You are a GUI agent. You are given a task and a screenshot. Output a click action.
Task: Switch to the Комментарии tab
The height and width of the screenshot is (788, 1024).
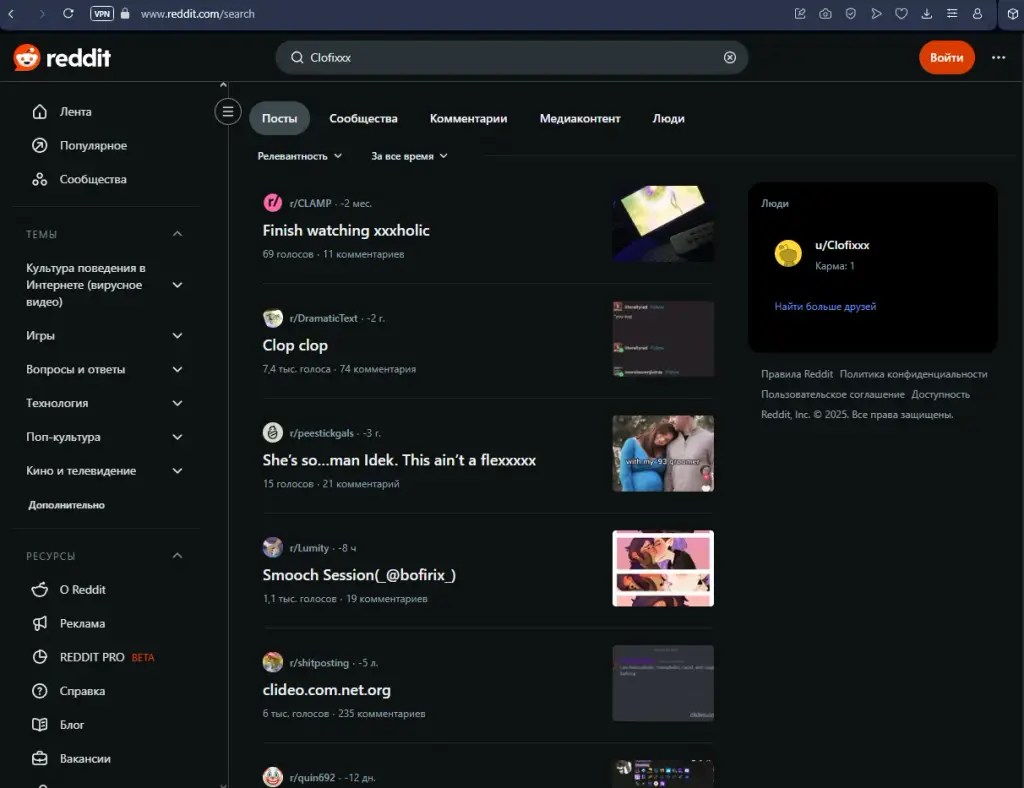pyautogui.click(x=468, y=118)
